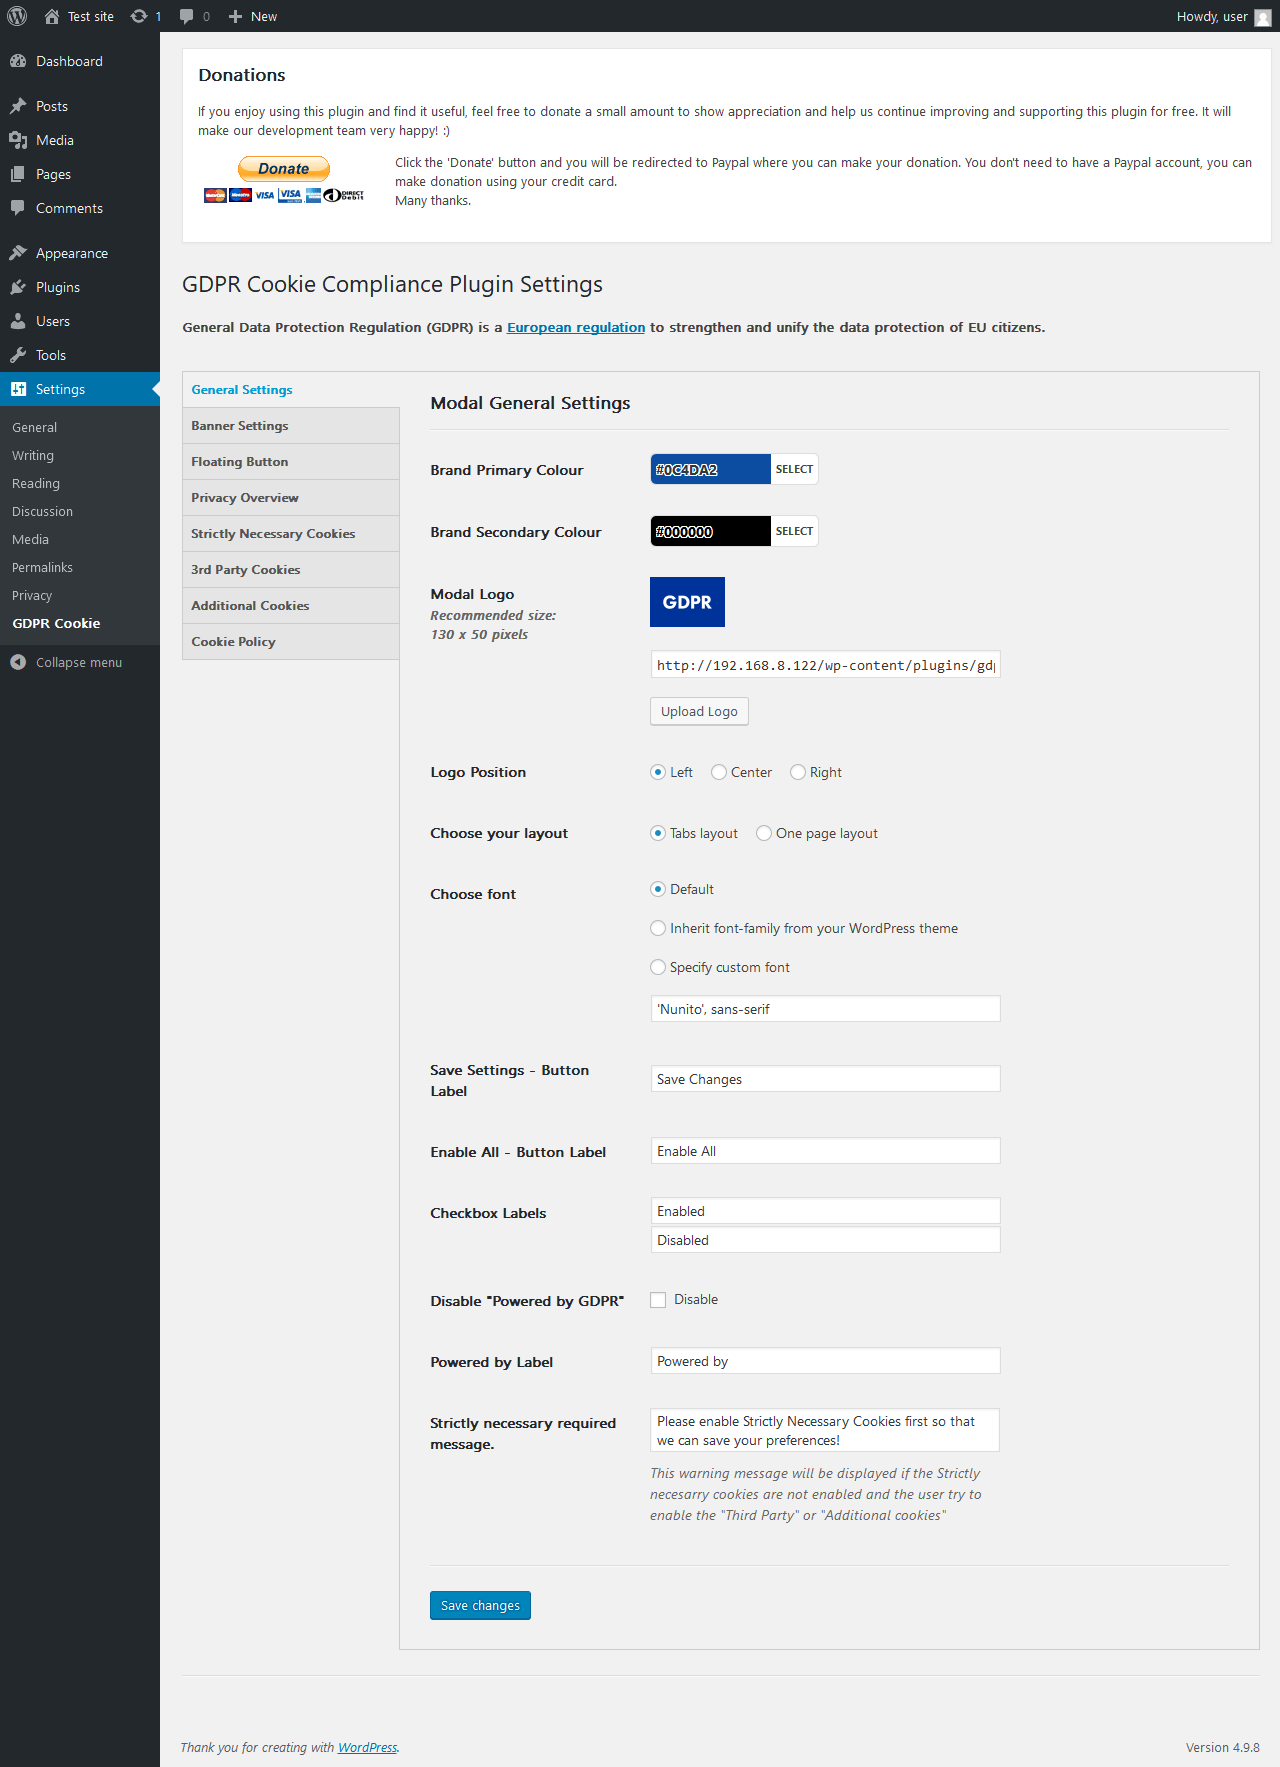Click the Enabled checkbox label field
Viewport: 1280px width, 1767px height.
825,1211
